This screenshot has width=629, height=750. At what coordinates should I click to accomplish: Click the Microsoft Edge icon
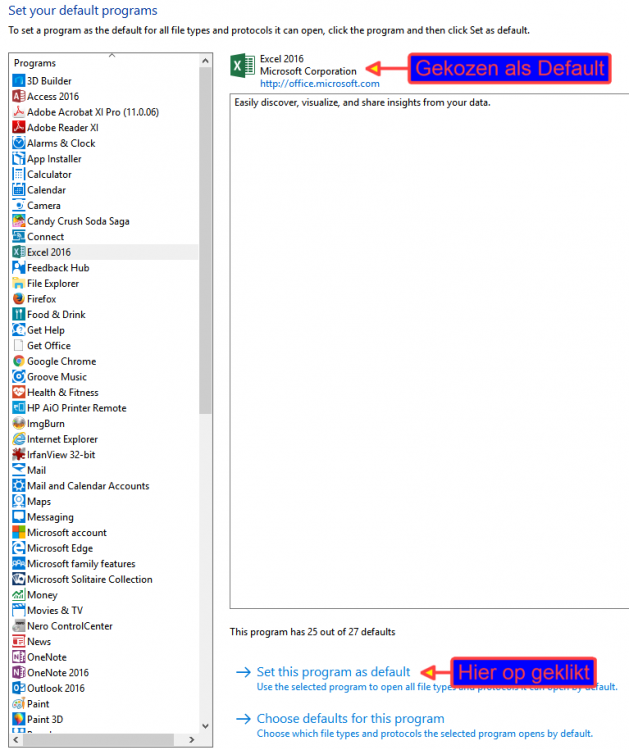19,548
